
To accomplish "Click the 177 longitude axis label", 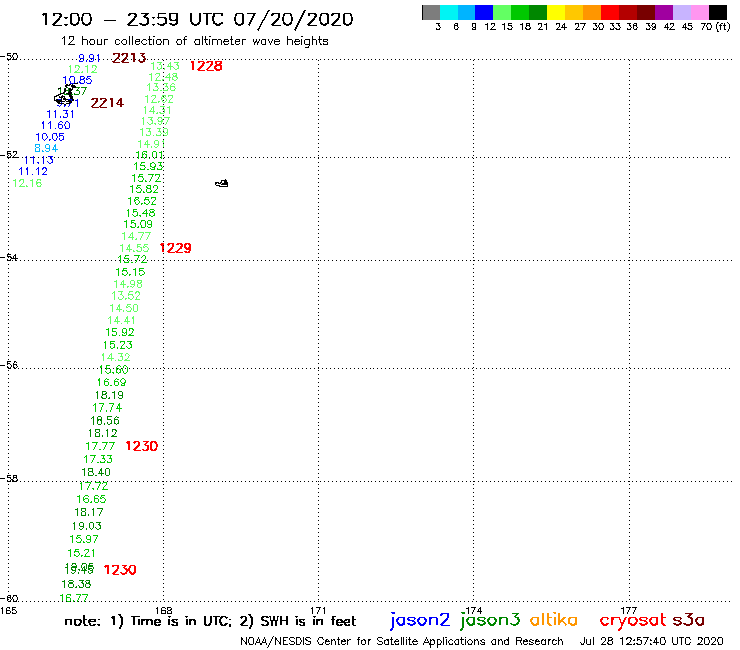I will tap(629, 610).
